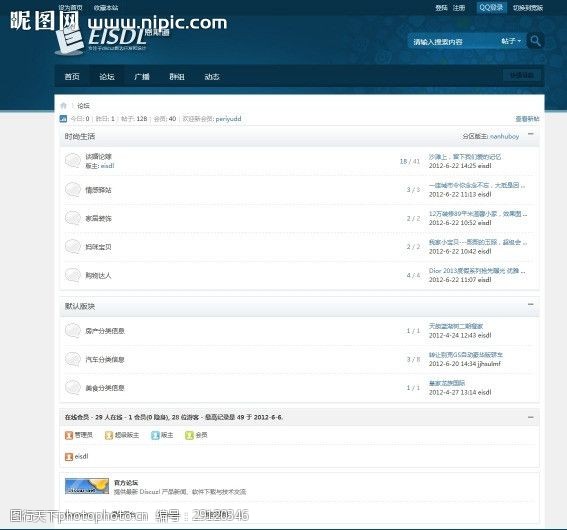The width and height of the screenshot is (567, 530).
Task: Open the Dior 2013 latest post link
Action: (477, 270)
